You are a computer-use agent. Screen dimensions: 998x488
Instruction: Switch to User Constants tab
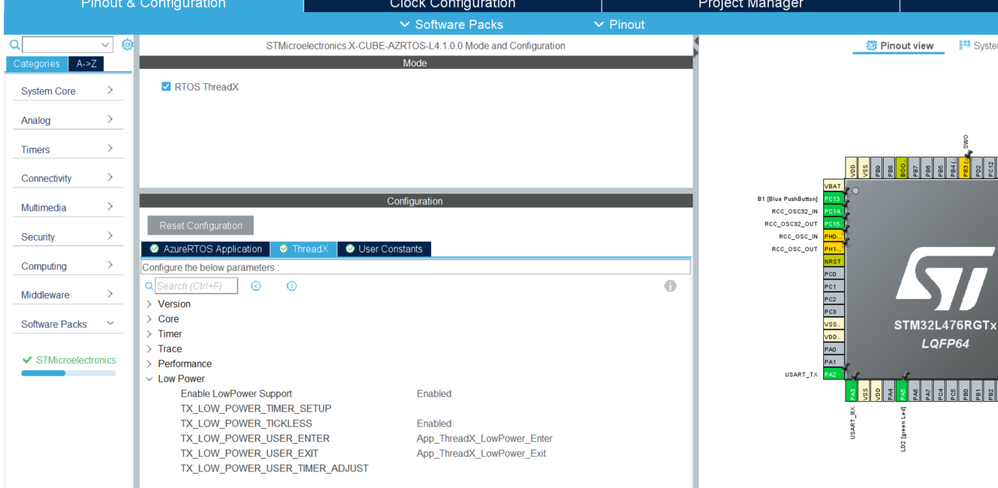coord(384,249)
